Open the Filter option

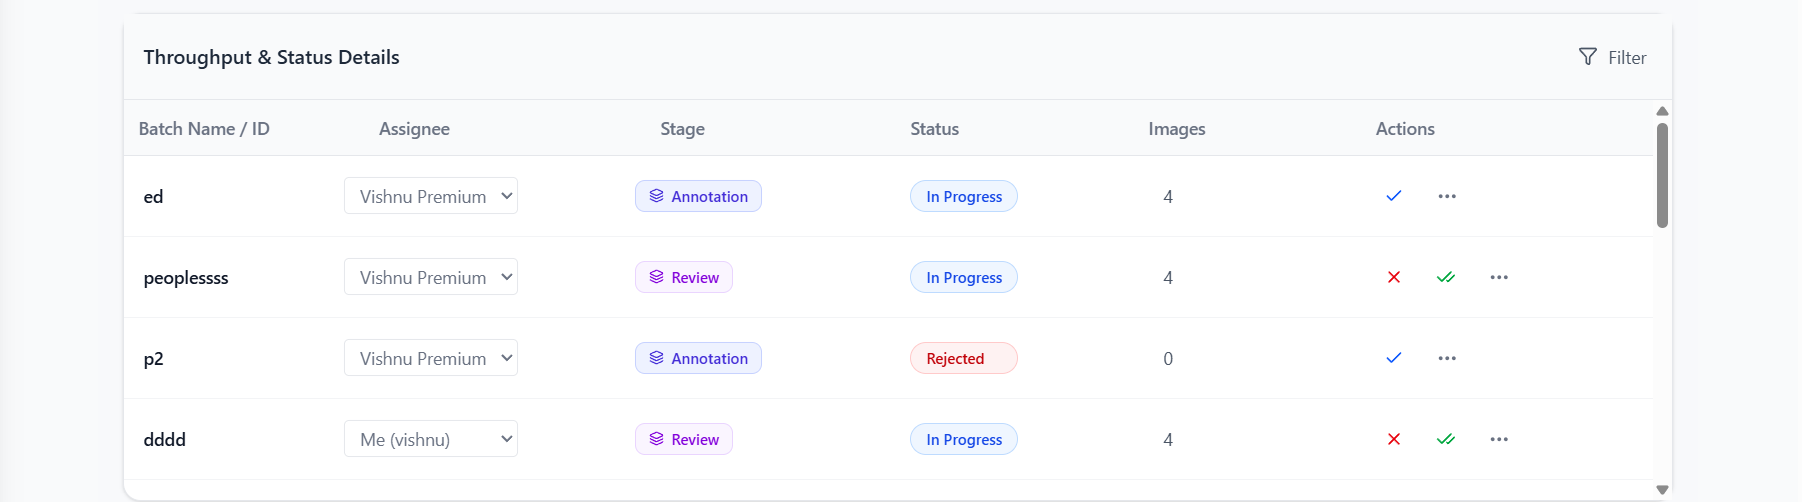1612,57
